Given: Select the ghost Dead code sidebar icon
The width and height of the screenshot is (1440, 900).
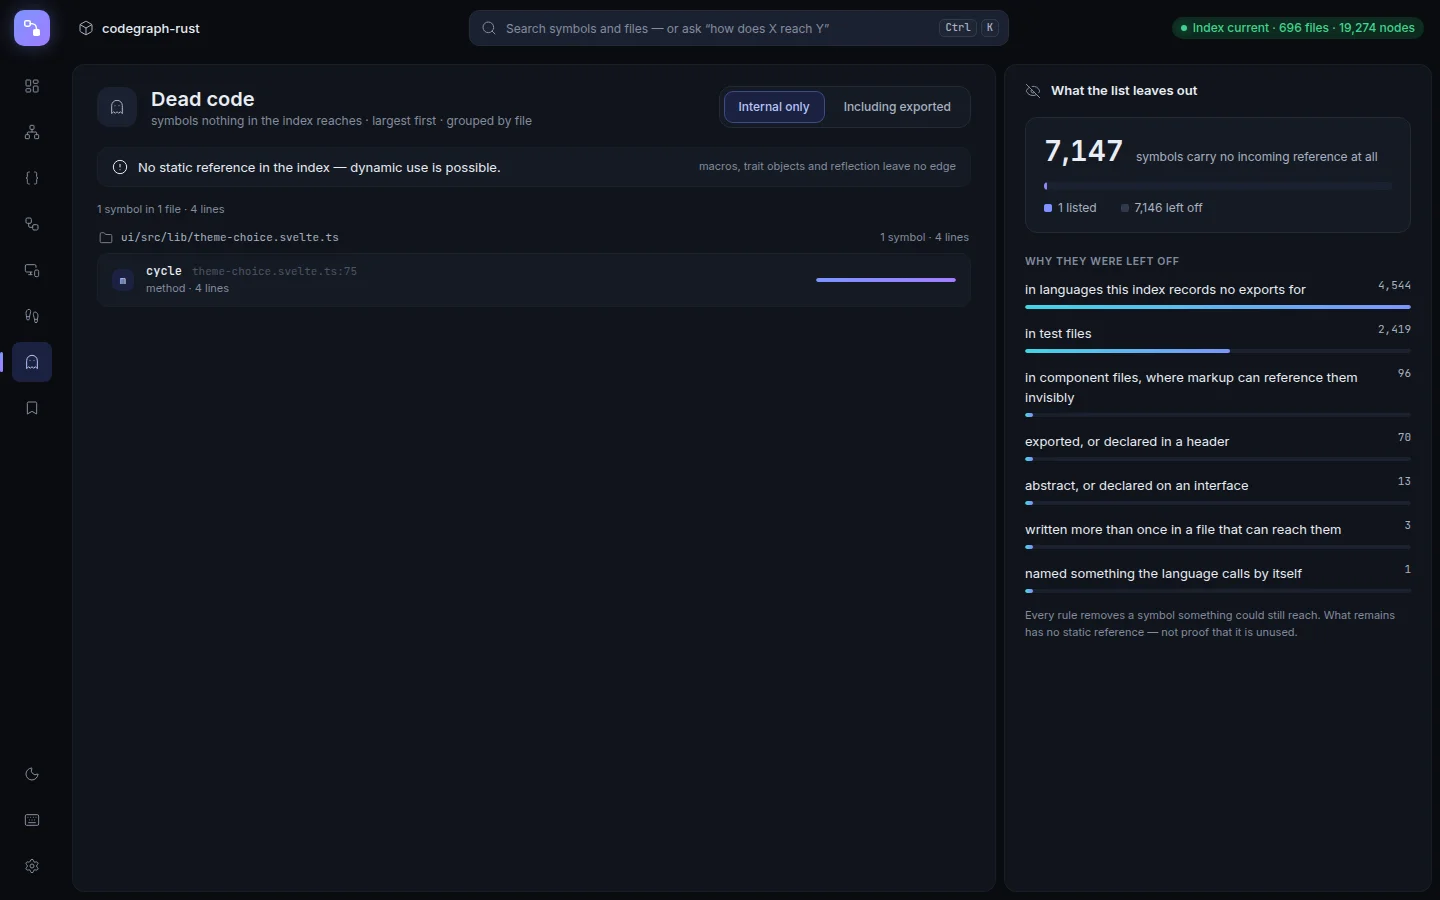Looking at the screenshot, I should click(32, 362).
